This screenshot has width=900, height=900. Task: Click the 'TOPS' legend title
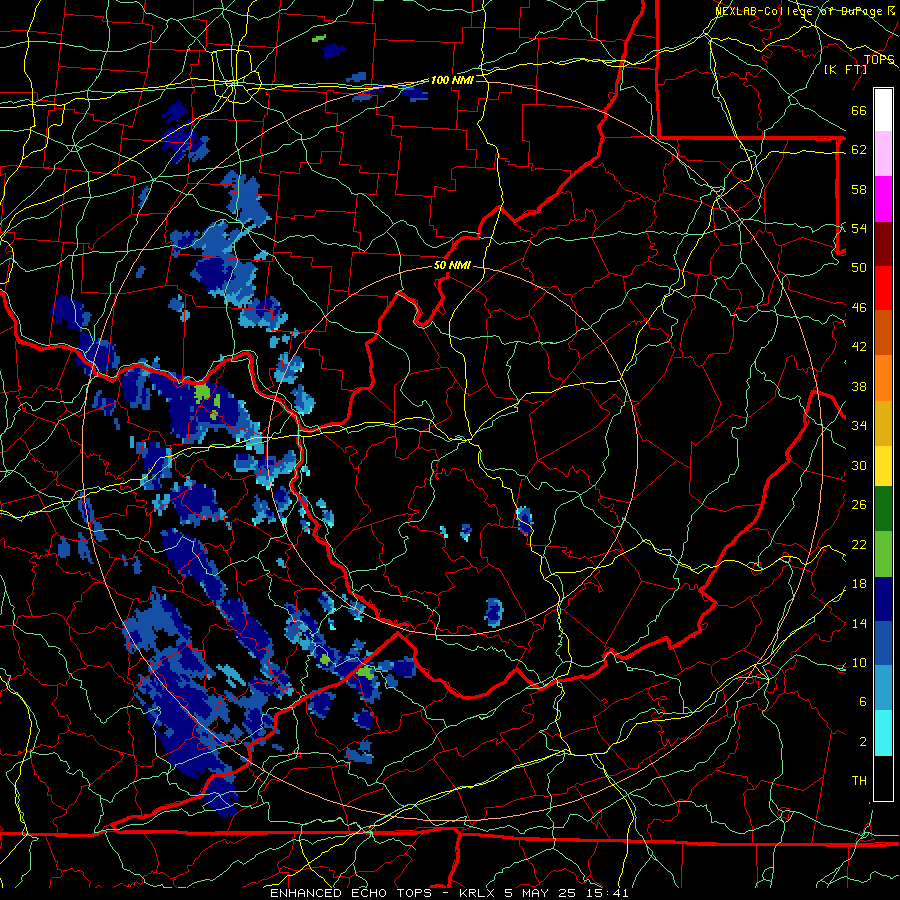click(879, 59)
